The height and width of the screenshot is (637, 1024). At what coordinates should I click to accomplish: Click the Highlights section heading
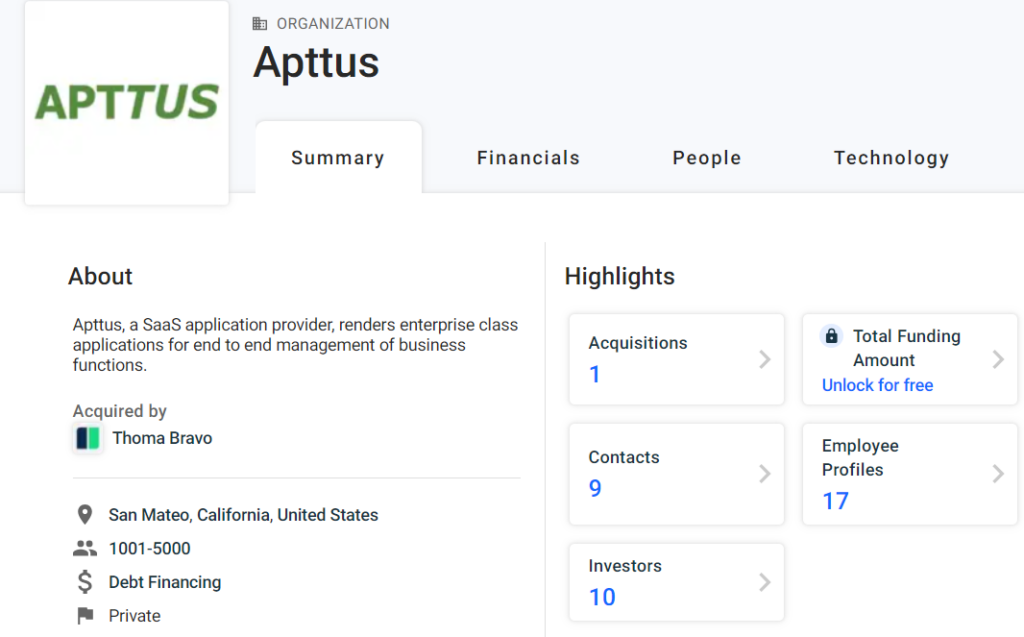[x=620, y=276]
